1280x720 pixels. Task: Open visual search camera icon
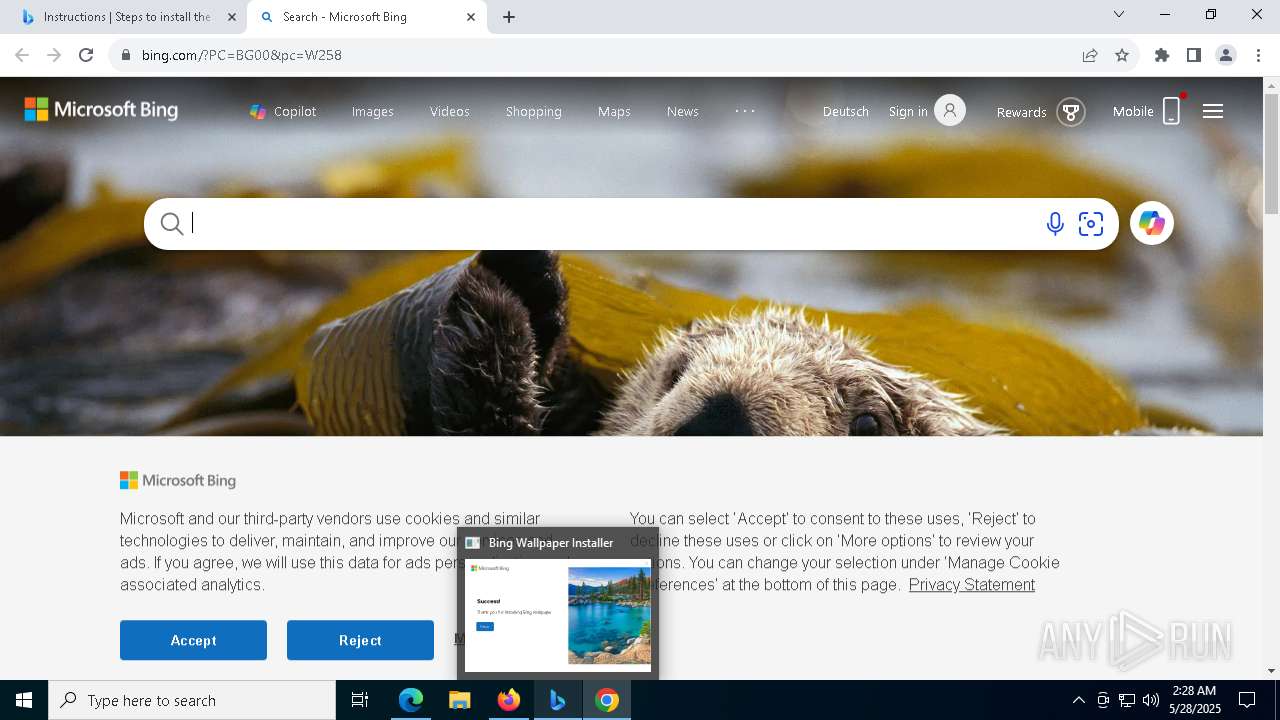(1091, 224)
